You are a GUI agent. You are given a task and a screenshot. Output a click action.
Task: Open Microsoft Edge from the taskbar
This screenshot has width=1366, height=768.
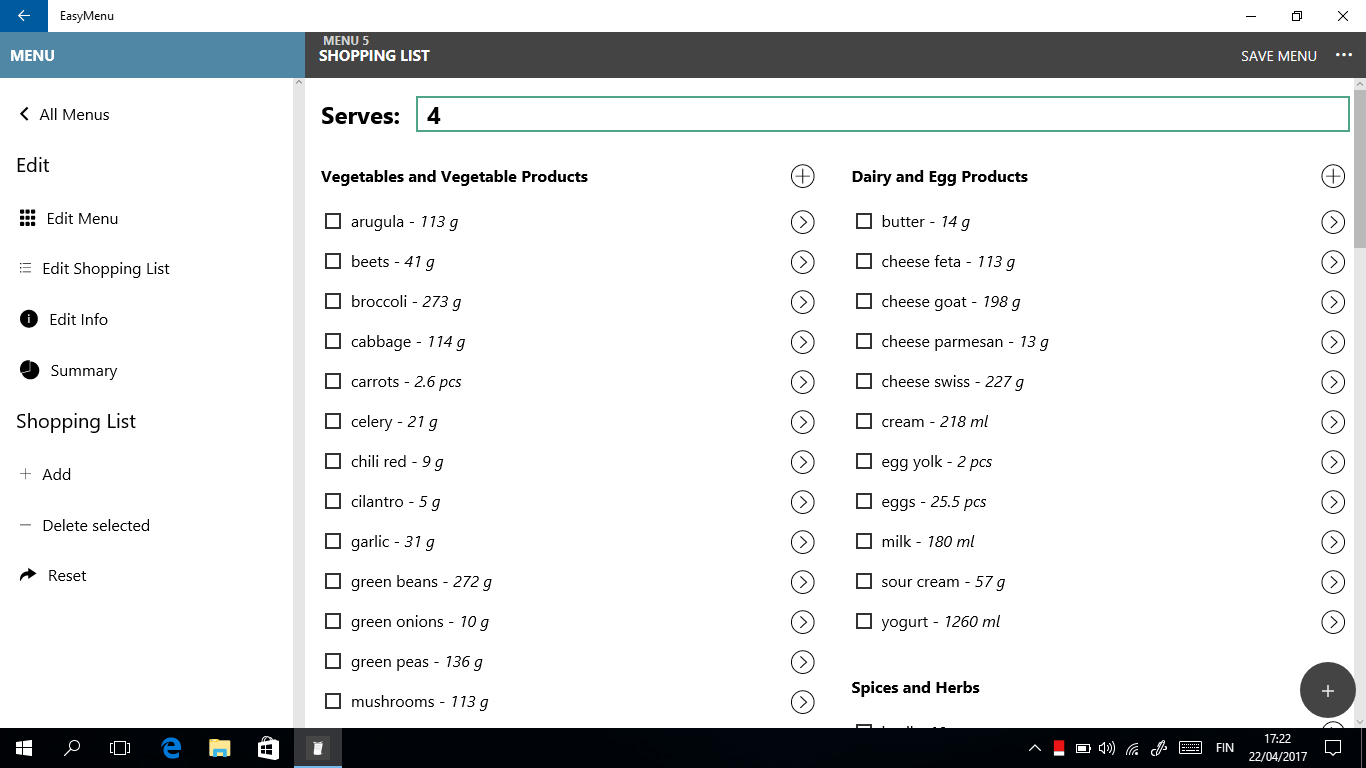(171, 747)
